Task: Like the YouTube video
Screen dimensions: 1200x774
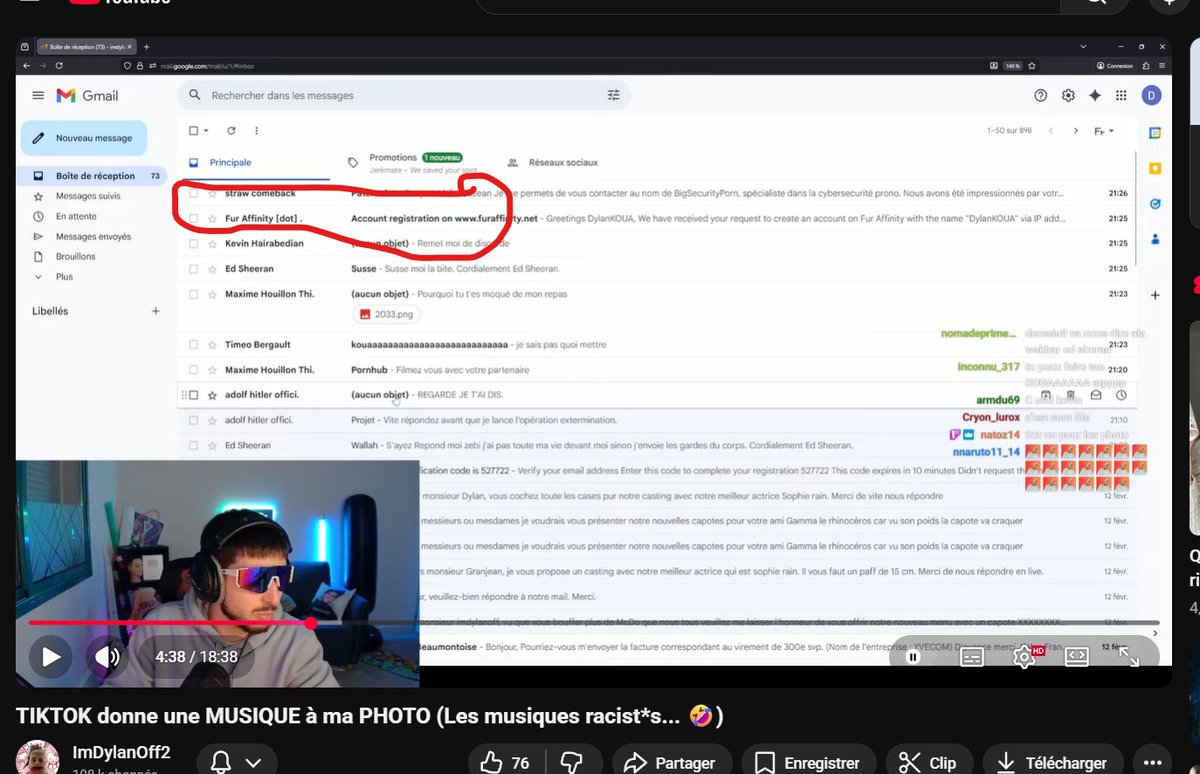Action: [505, 763]
